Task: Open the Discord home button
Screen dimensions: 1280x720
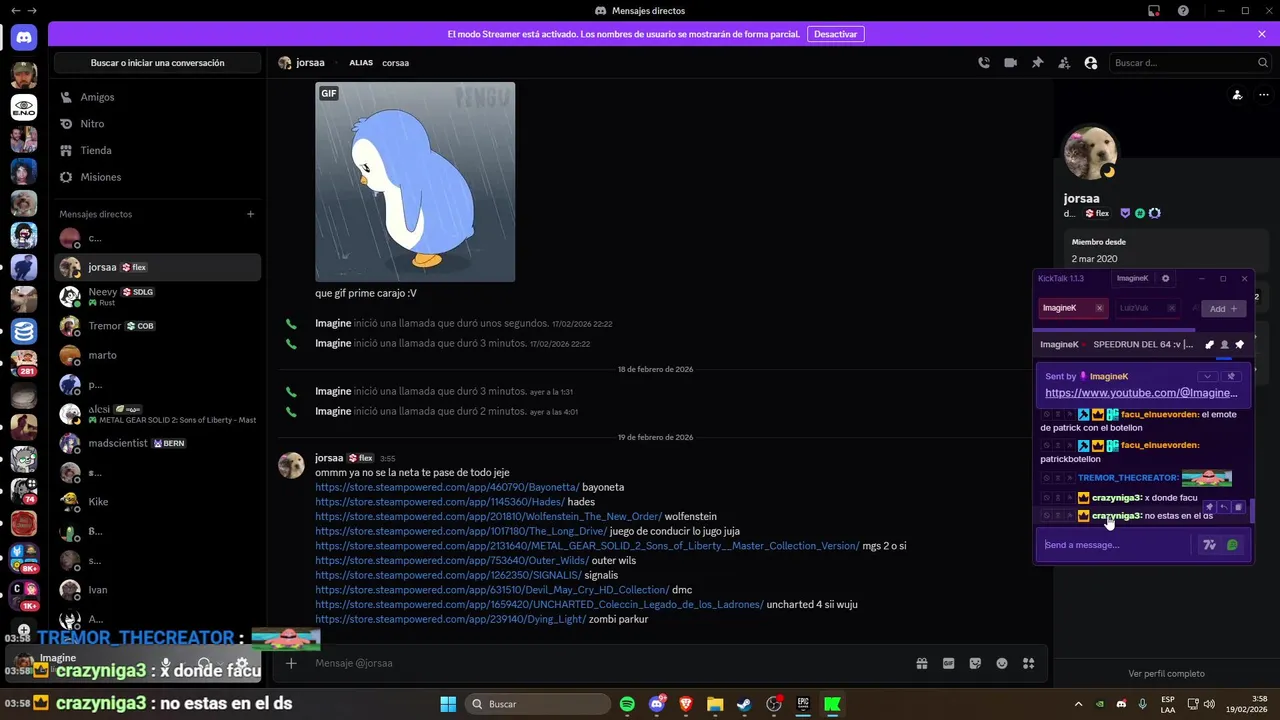Action: coord(24,38)
